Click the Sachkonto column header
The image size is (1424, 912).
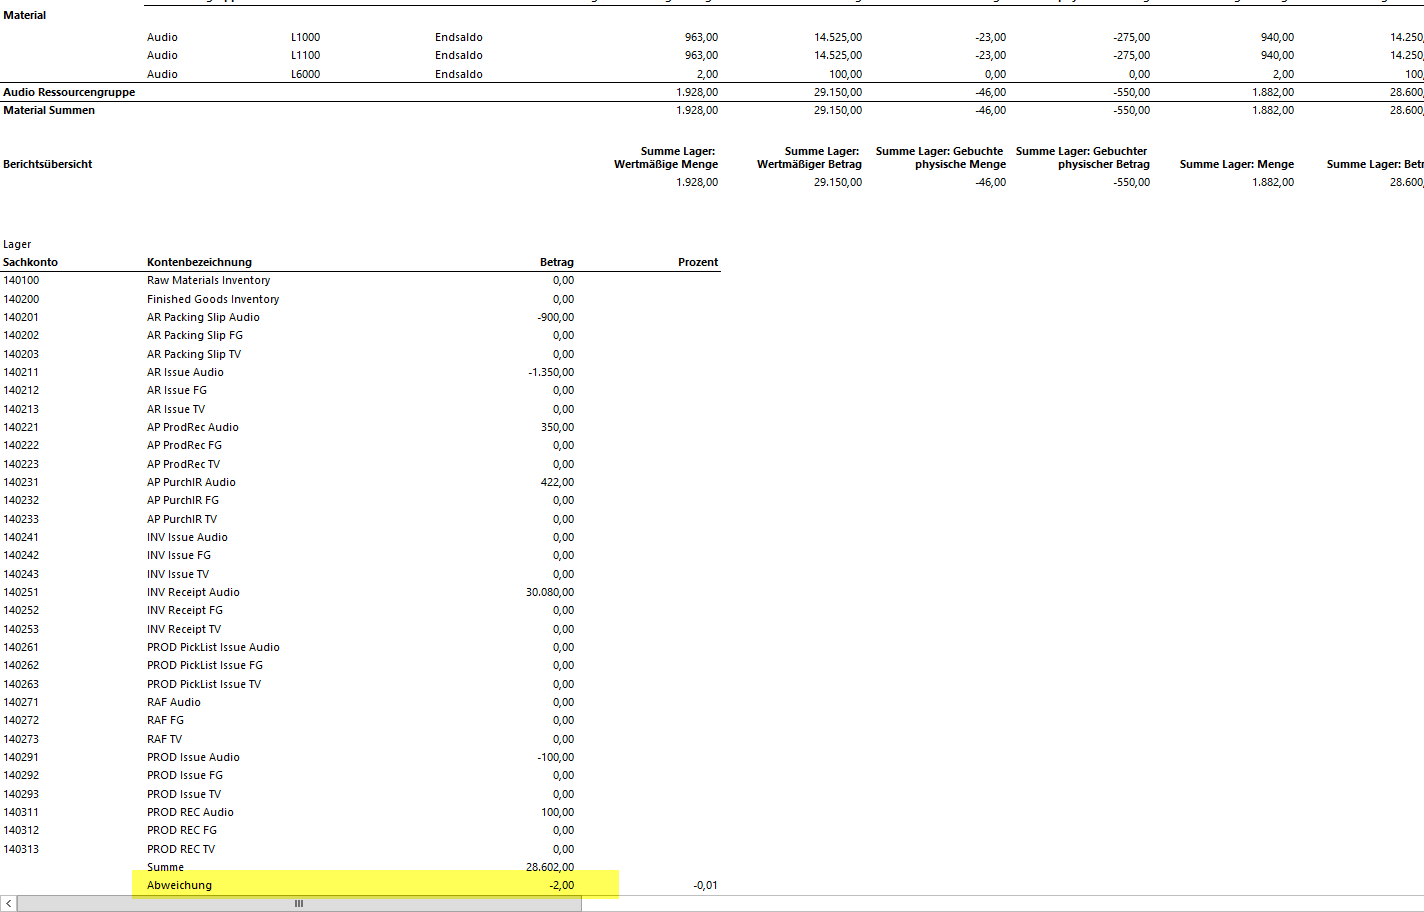click(x=31, y=262)
